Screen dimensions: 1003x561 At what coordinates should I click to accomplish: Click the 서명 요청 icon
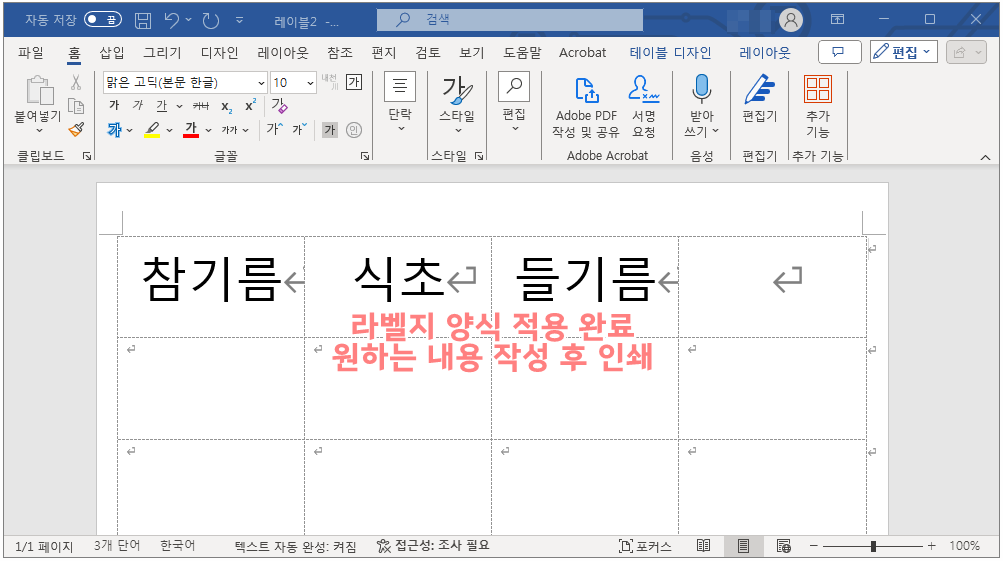[x=644, y=106]
